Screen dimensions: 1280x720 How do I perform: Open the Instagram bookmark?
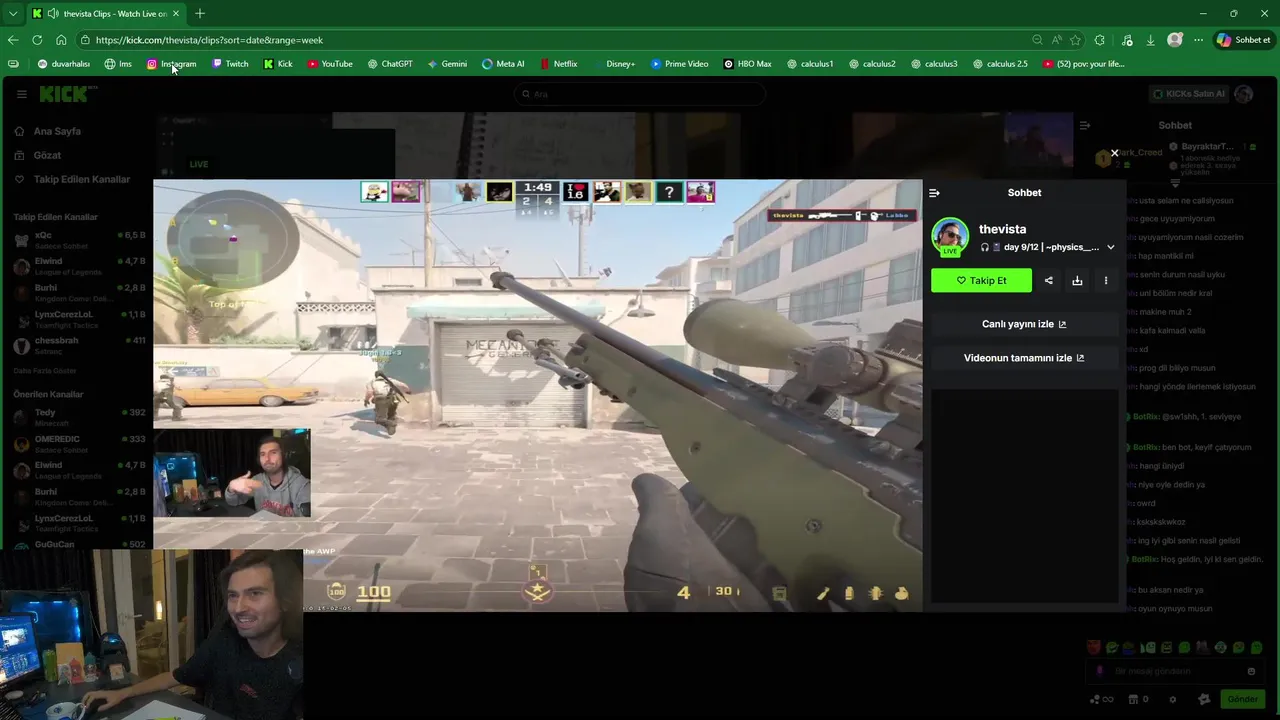point(171,64)
